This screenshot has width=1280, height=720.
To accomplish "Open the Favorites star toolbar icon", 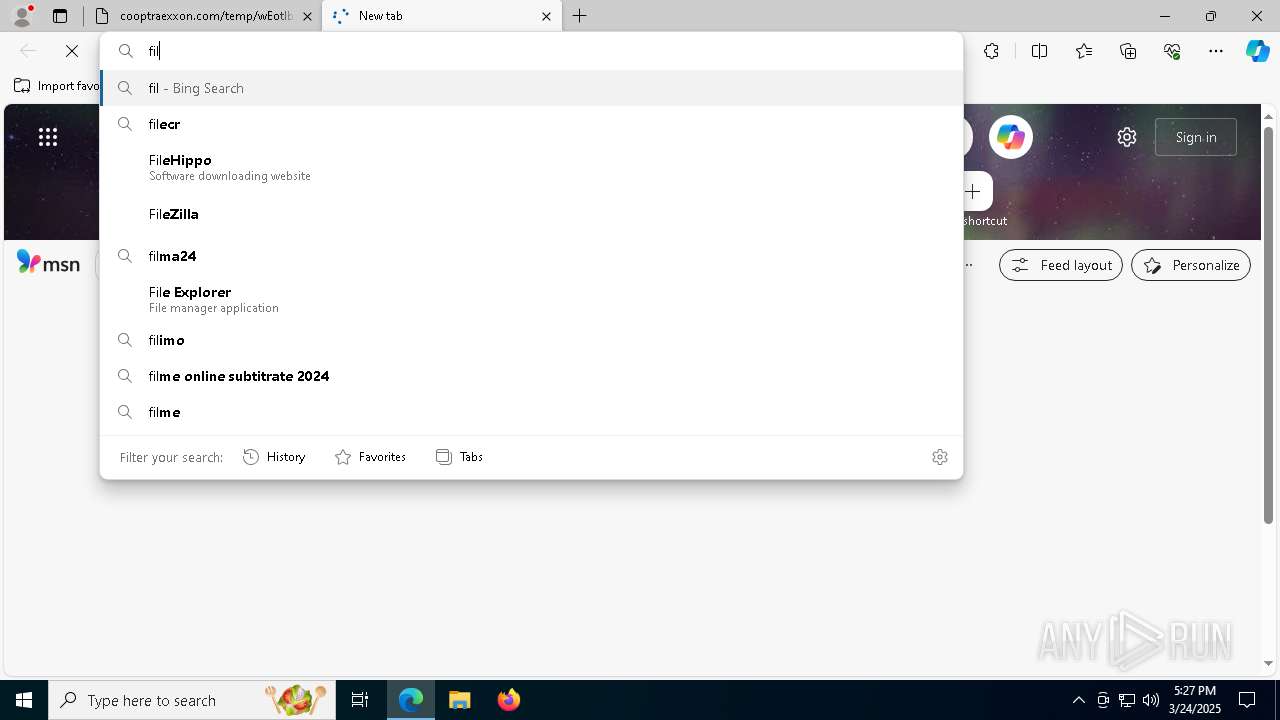I will [x=1084, y=51].
